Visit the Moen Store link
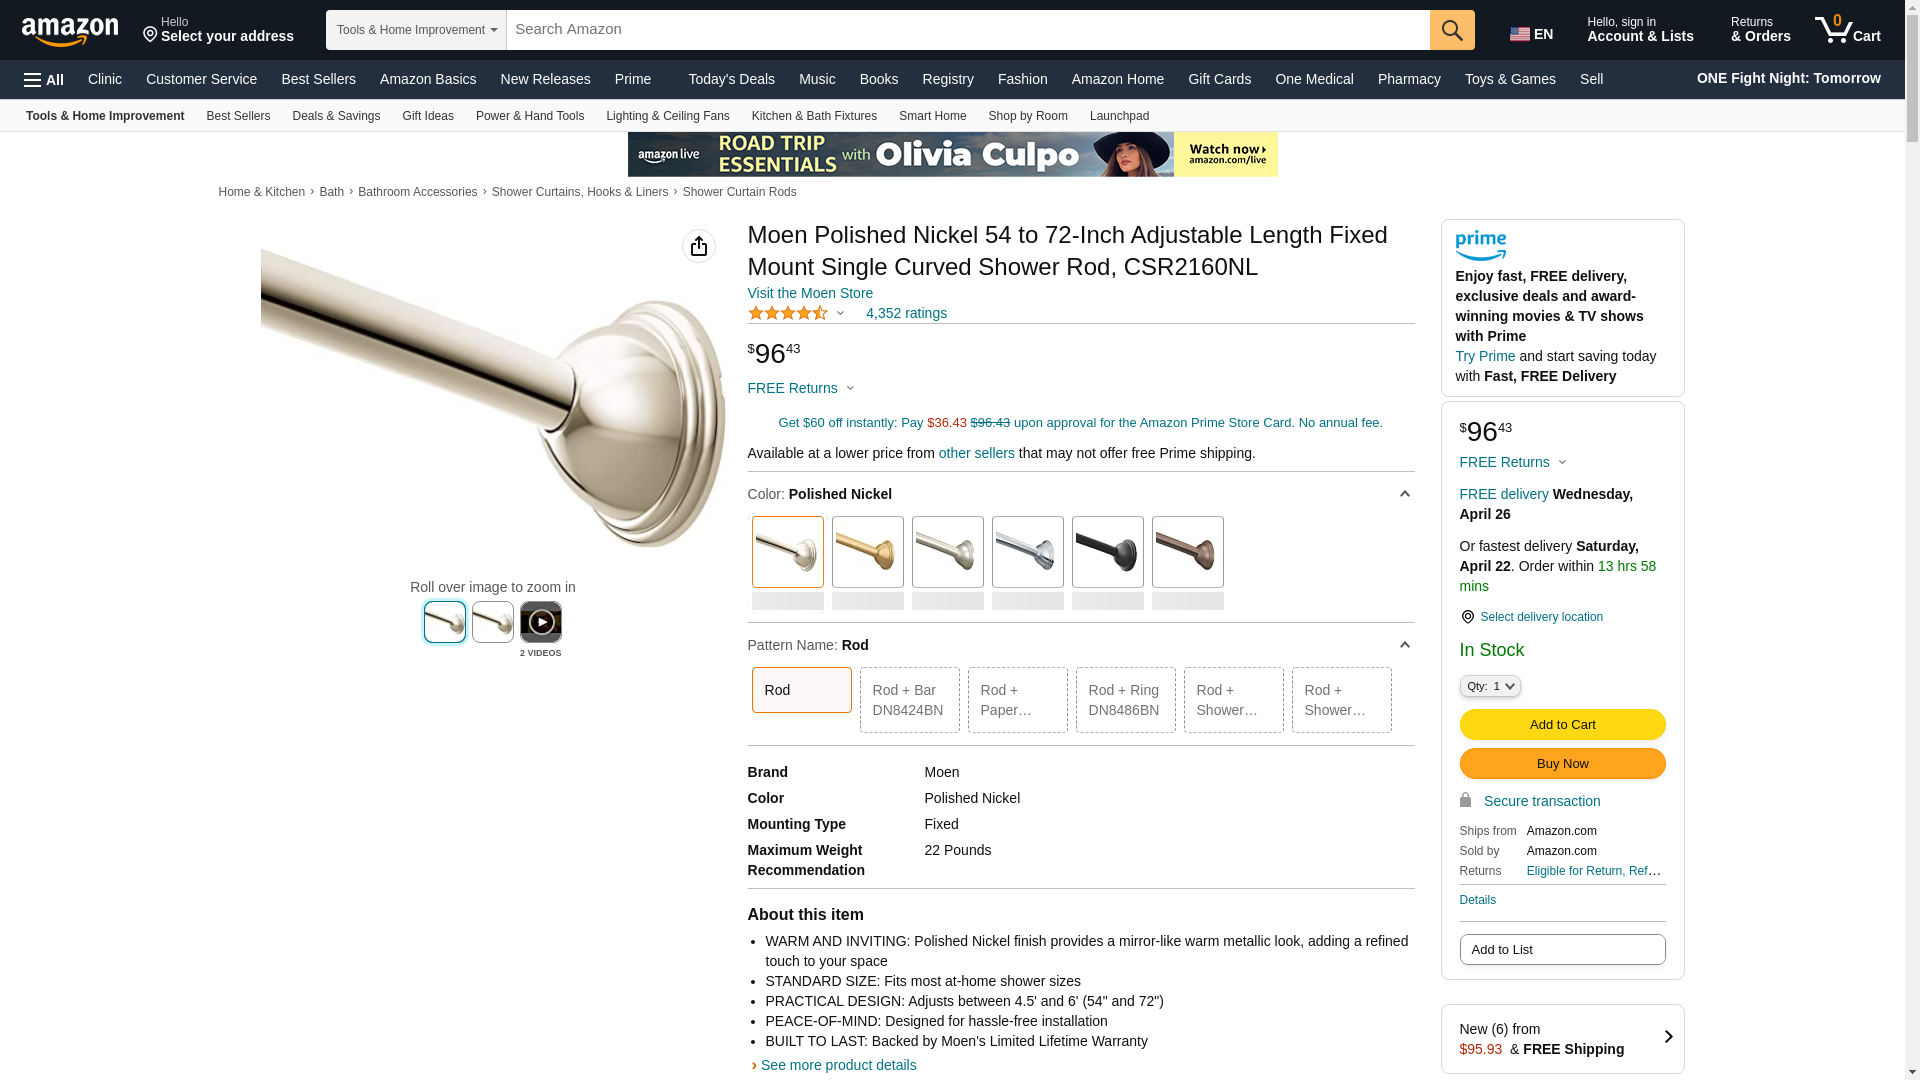The width and height of the screenshot is (1920, 1080). pos(810,293)
